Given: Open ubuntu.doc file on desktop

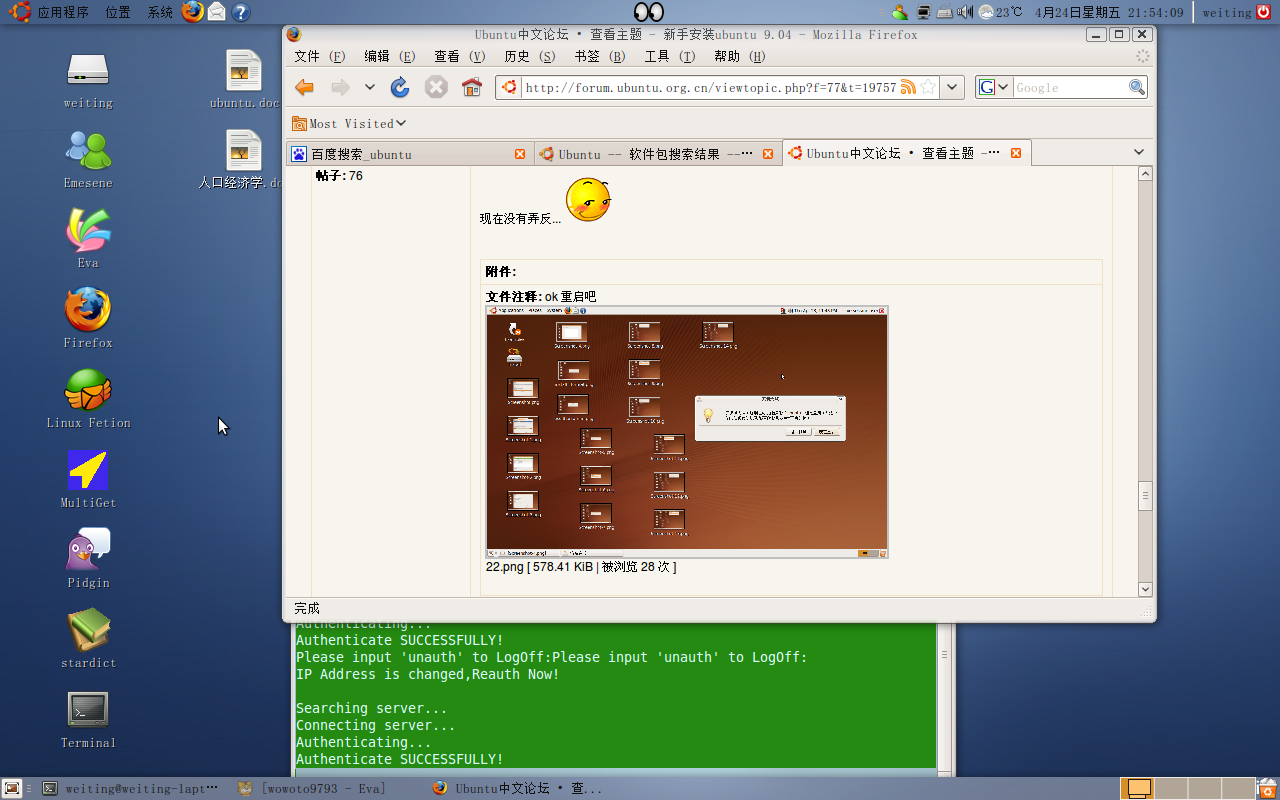Looking at the screenshot, I should click(x=244, y=78).
